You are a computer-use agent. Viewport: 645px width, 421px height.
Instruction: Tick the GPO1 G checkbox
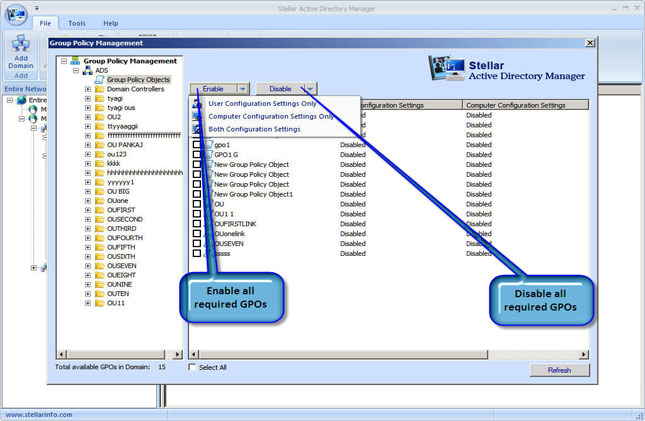click(197, 154)
